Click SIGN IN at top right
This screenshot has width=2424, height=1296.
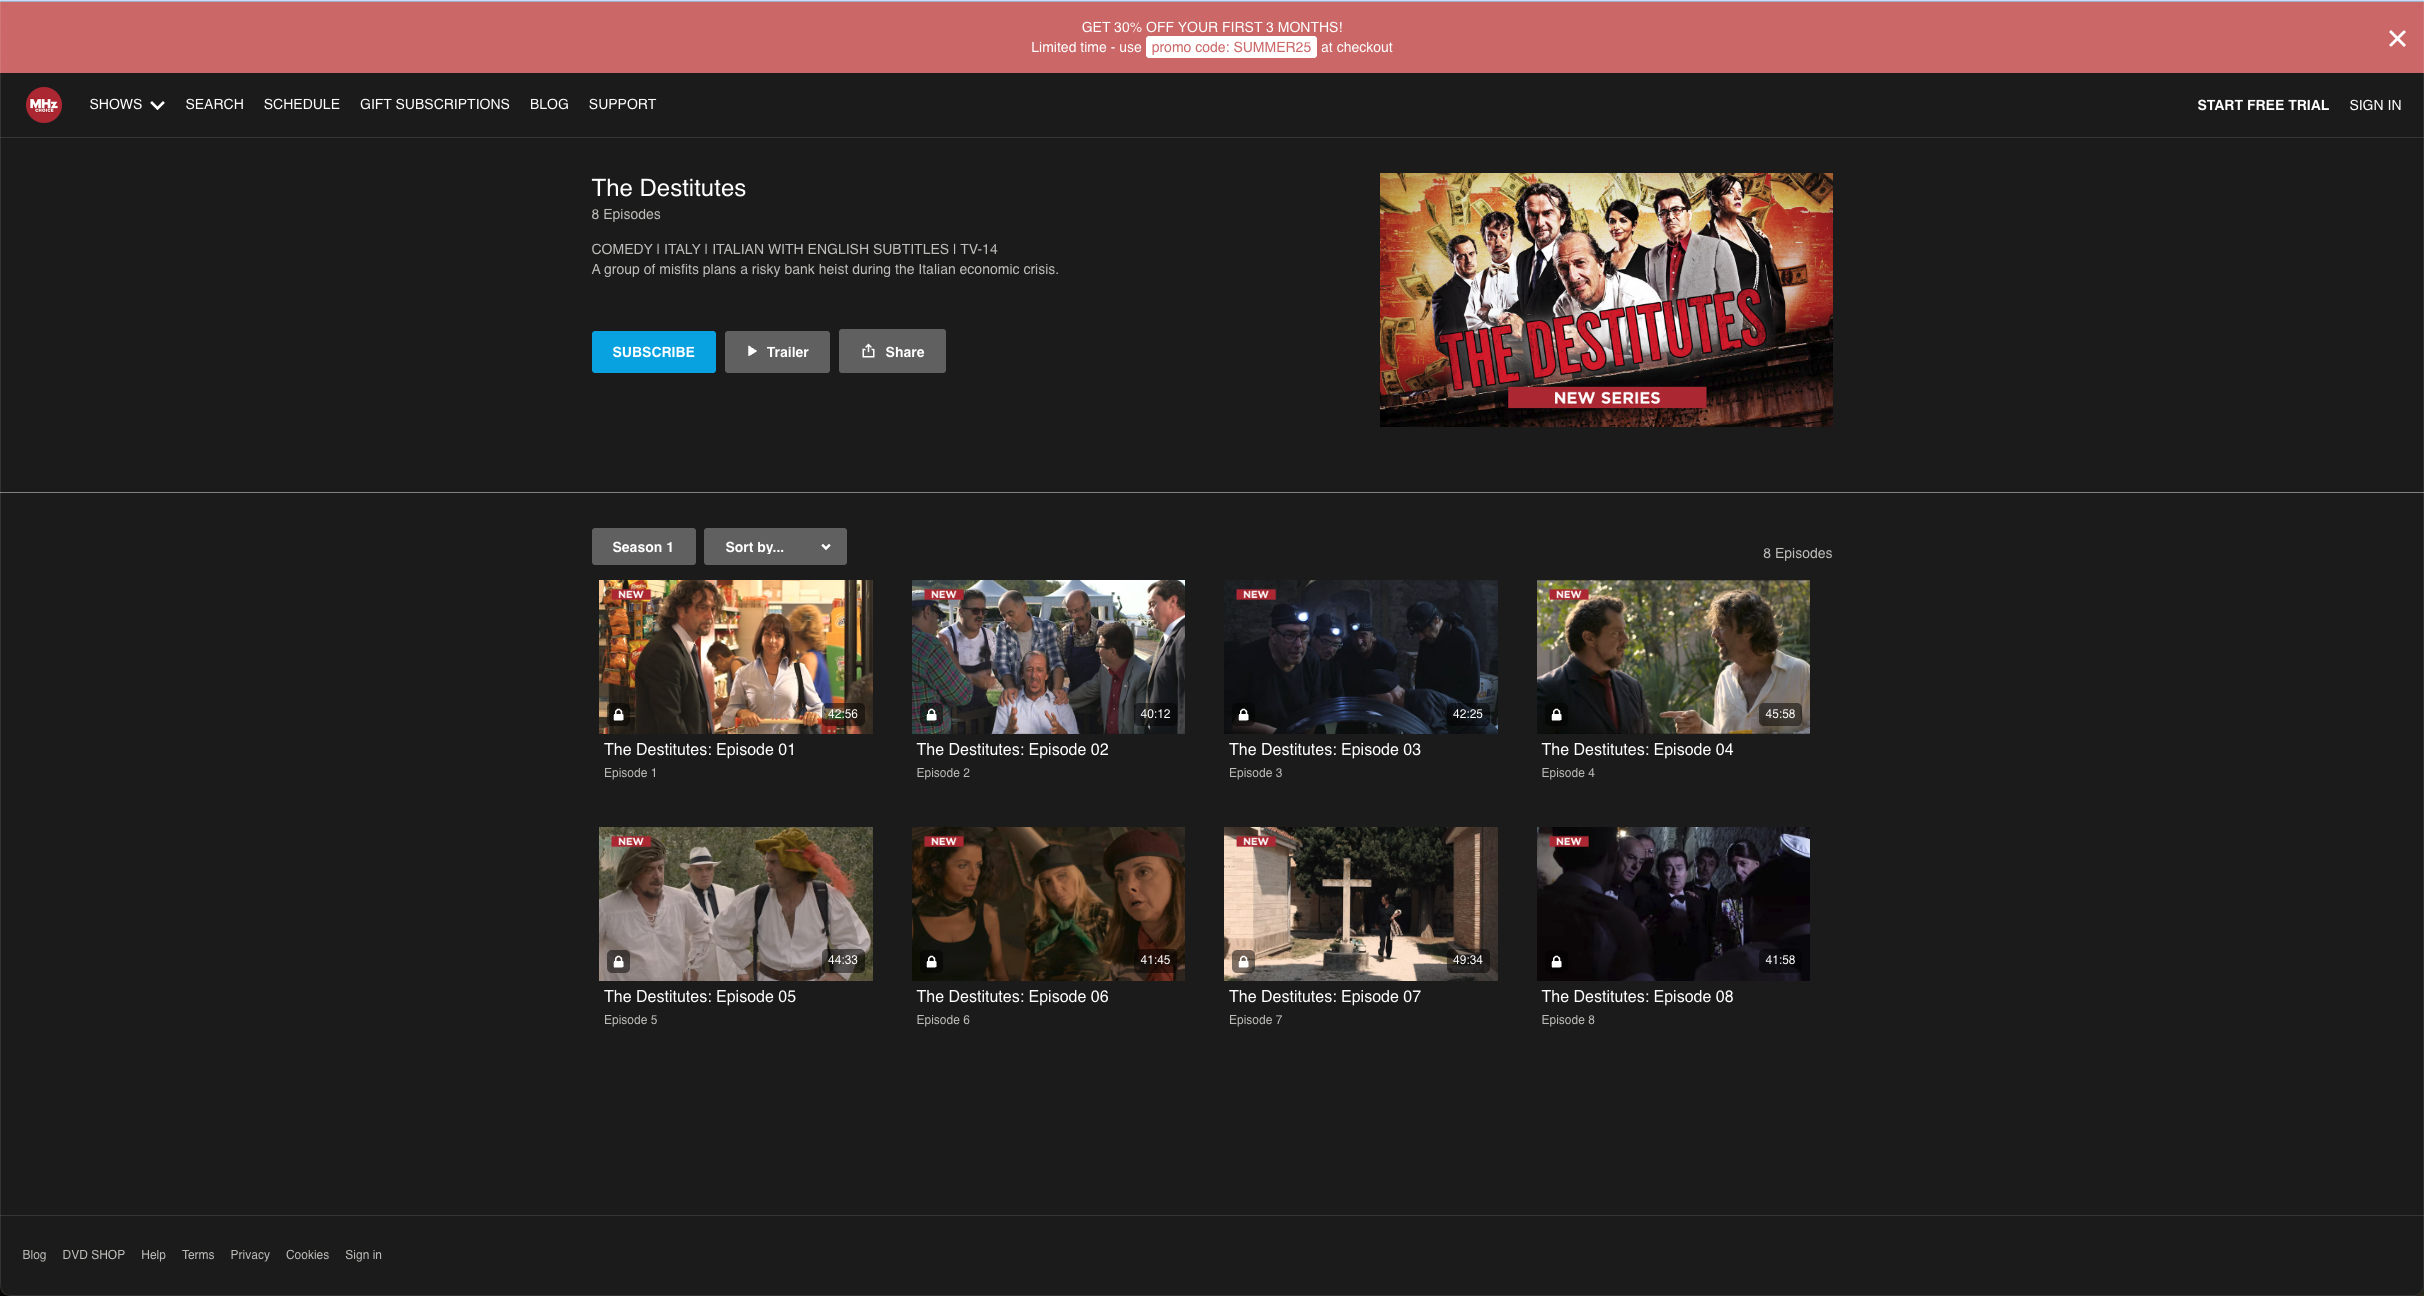(x=2375, y=105)
